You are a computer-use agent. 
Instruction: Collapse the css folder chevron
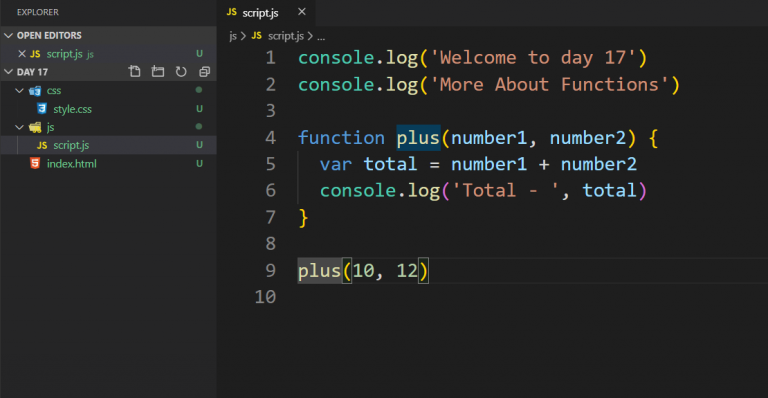20,90
